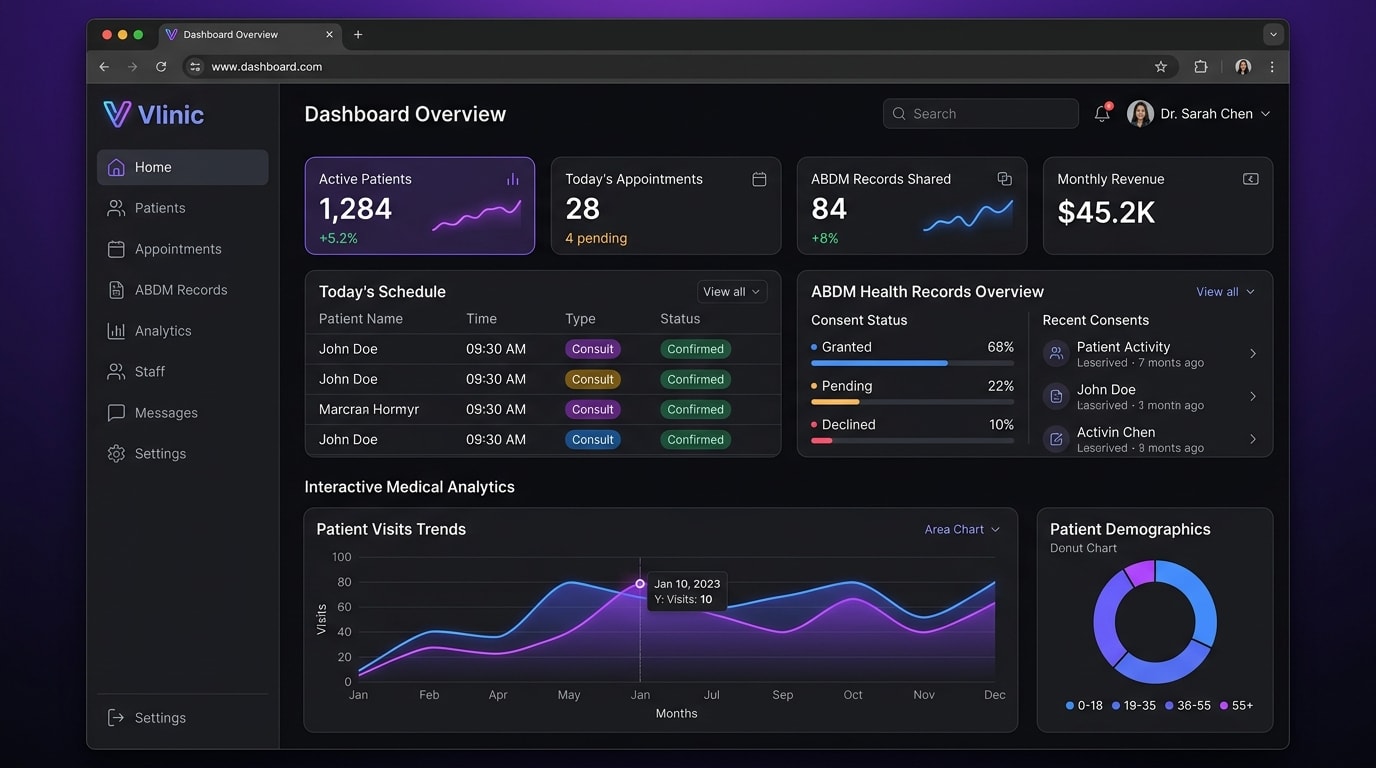Screen dimensions: 1376x768
Task: Click the Jan 10 data point on chart
Action: click(640, 583)
